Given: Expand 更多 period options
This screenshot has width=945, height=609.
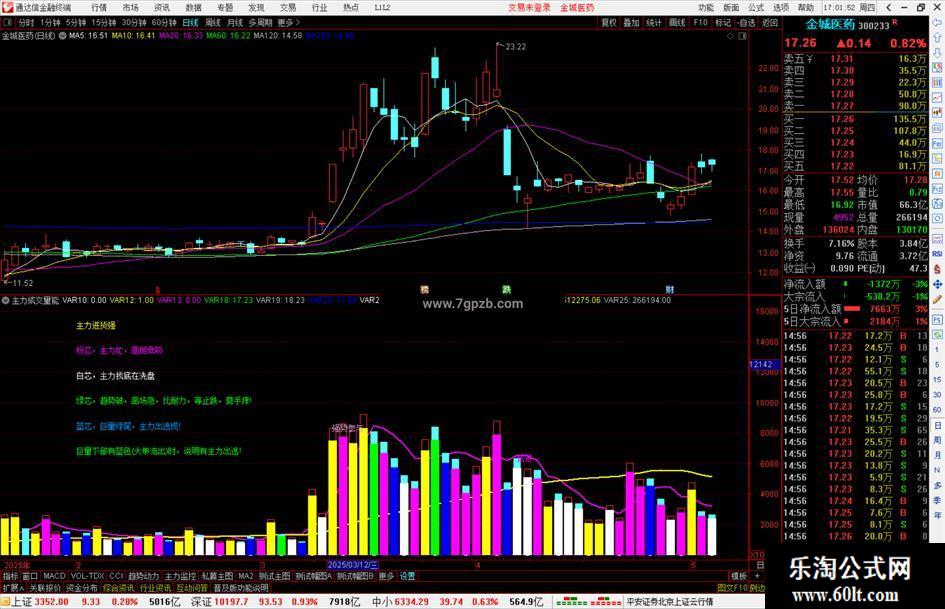Looking at the screenshot, I should pyautogui.click(x=289, y=22).
